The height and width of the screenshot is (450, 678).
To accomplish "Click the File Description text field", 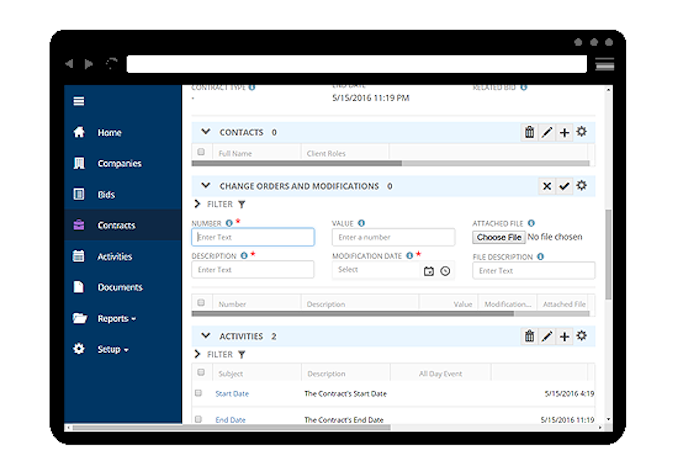I will point(534,271).
